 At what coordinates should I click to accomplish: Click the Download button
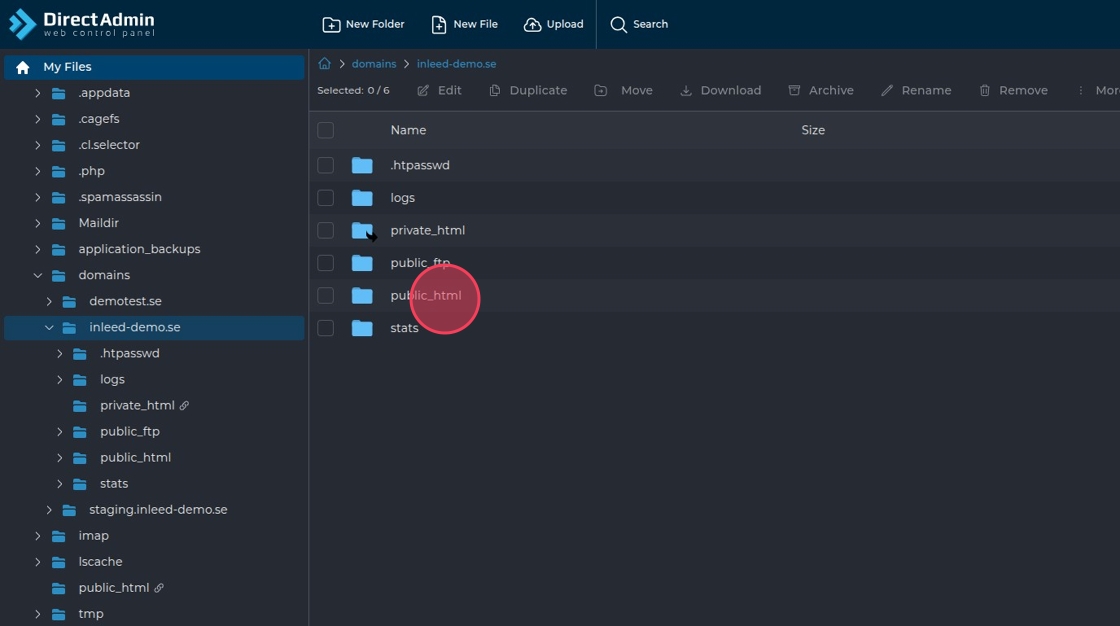click(720, 90)
